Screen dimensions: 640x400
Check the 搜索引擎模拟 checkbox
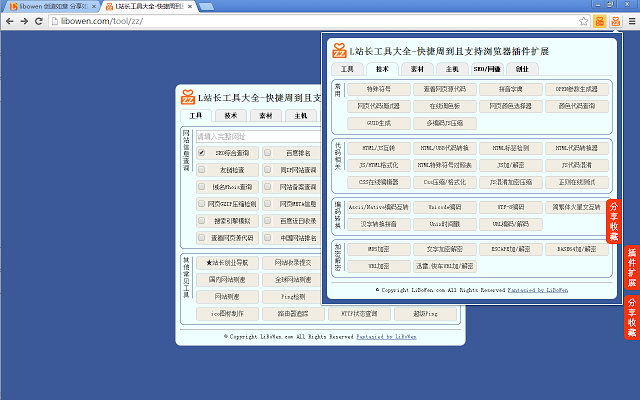pos(202,220)
